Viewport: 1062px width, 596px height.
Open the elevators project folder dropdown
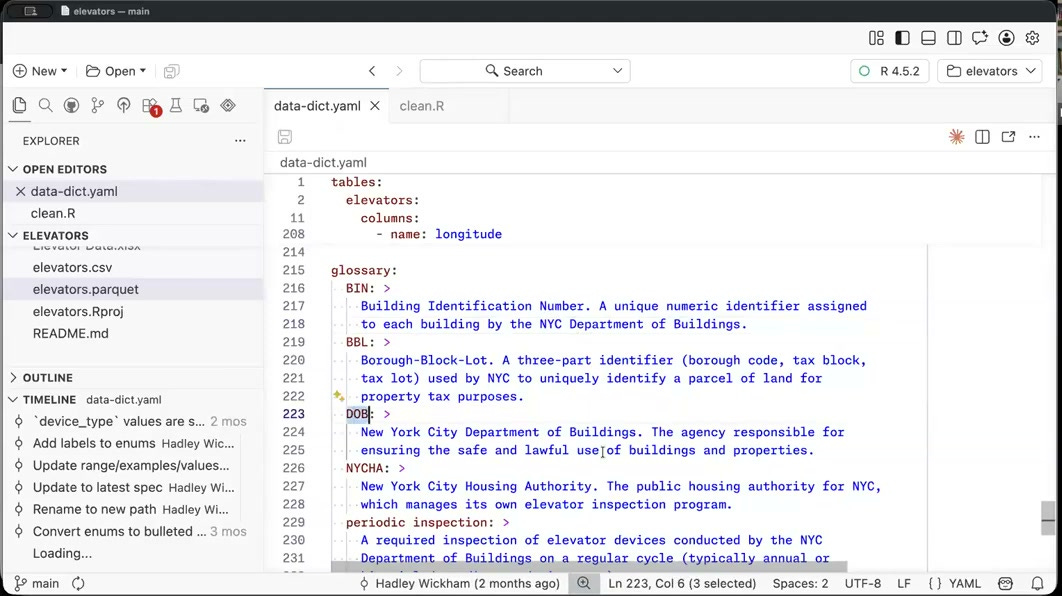[x=990, y=71]
